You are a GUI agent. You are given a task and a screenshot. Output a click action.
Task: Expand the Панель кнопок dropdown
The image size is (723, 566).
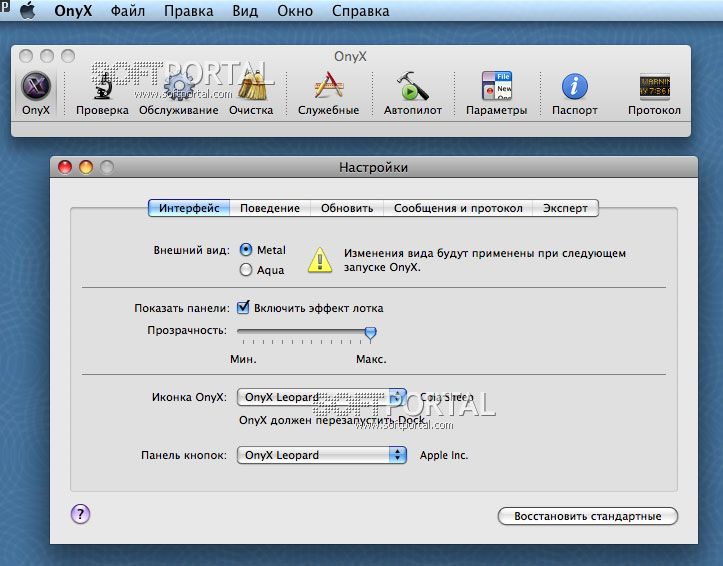click(x=321, y=455)
